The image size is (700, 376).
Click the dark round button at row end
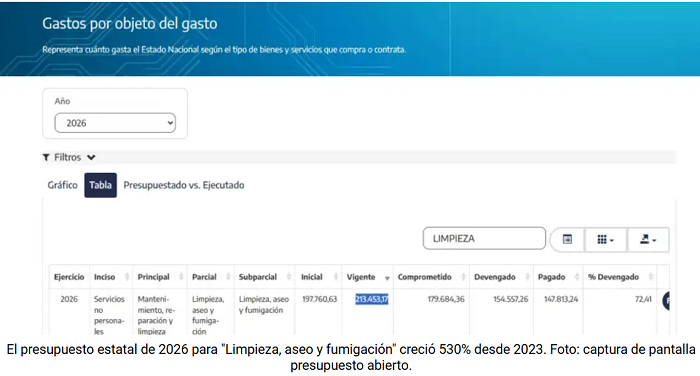666,301
